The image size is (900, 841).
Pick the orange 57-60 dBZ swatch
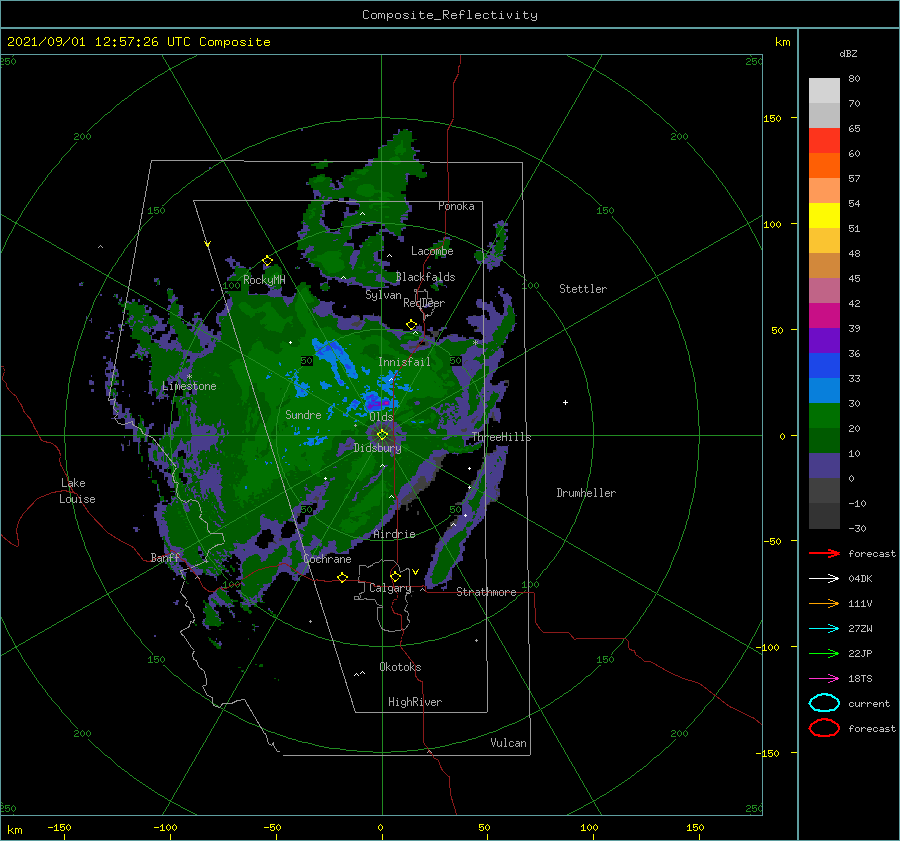click(x=824, y=165)
